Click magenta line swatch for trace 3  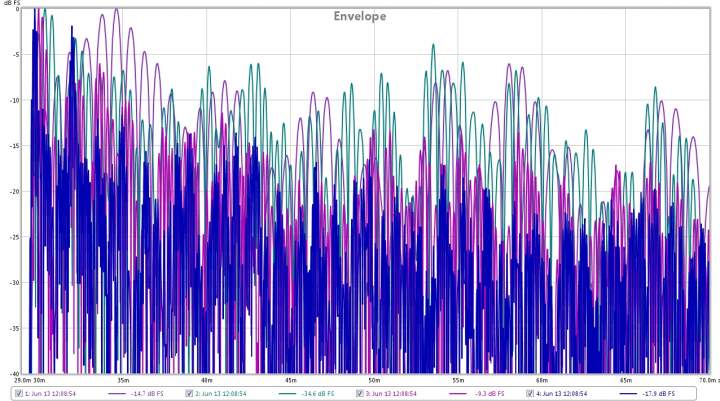click(458, 394)
